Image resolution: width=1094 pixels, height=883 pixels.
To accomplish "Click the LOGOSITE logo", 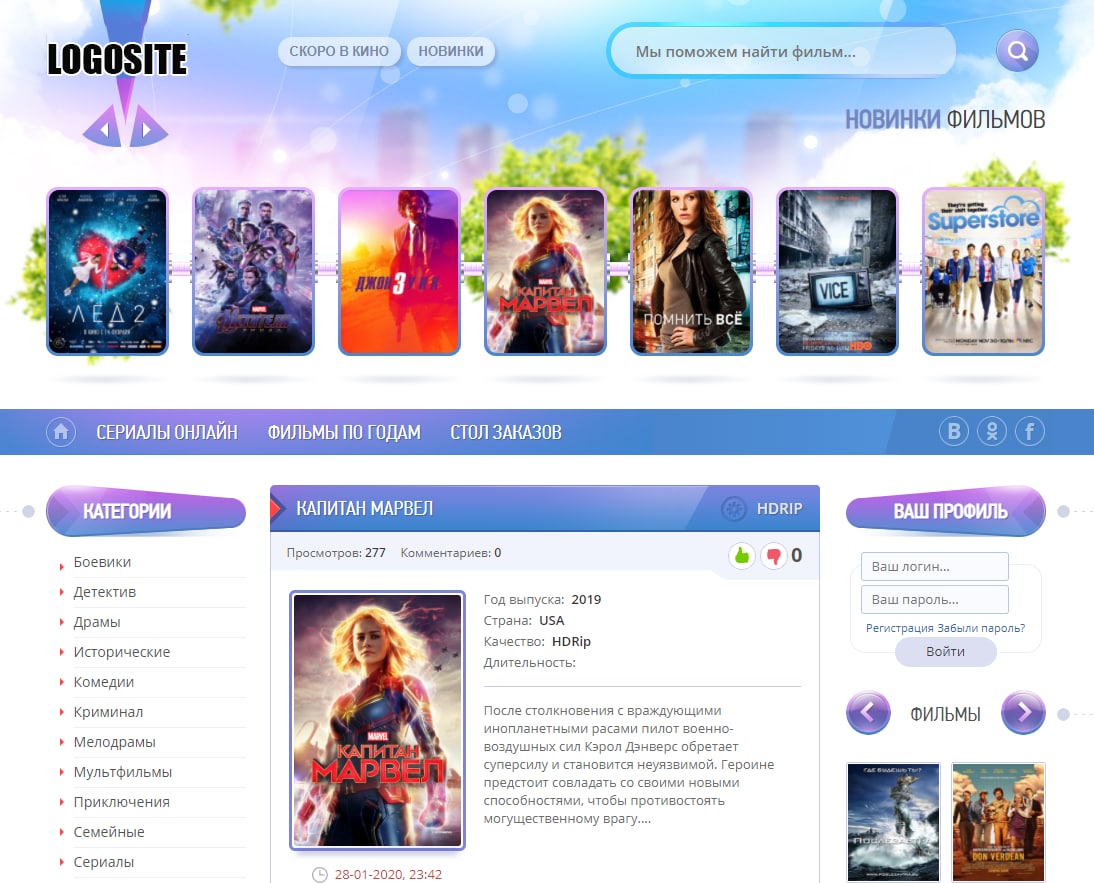I will (117, 59).
